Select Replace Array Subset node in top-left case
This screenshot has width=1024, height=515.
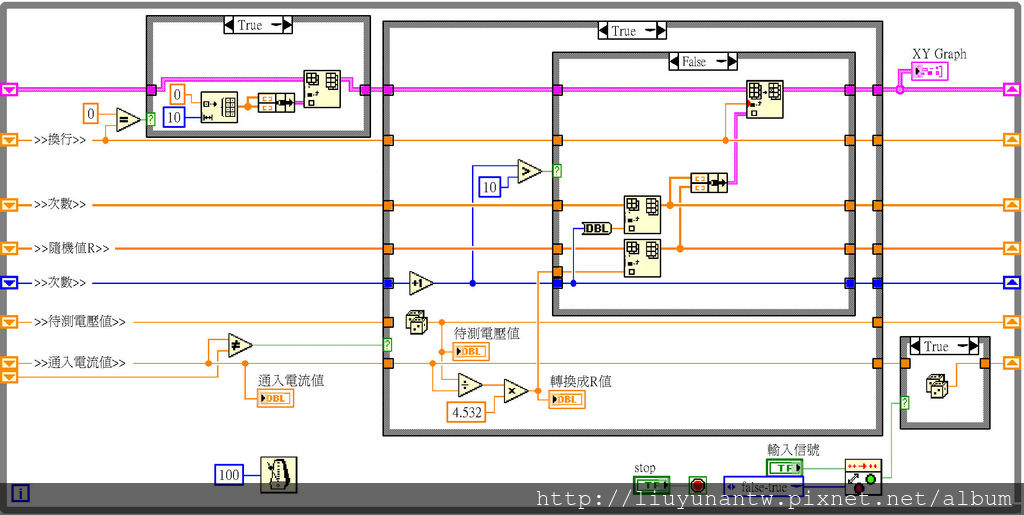click(321, 89)
